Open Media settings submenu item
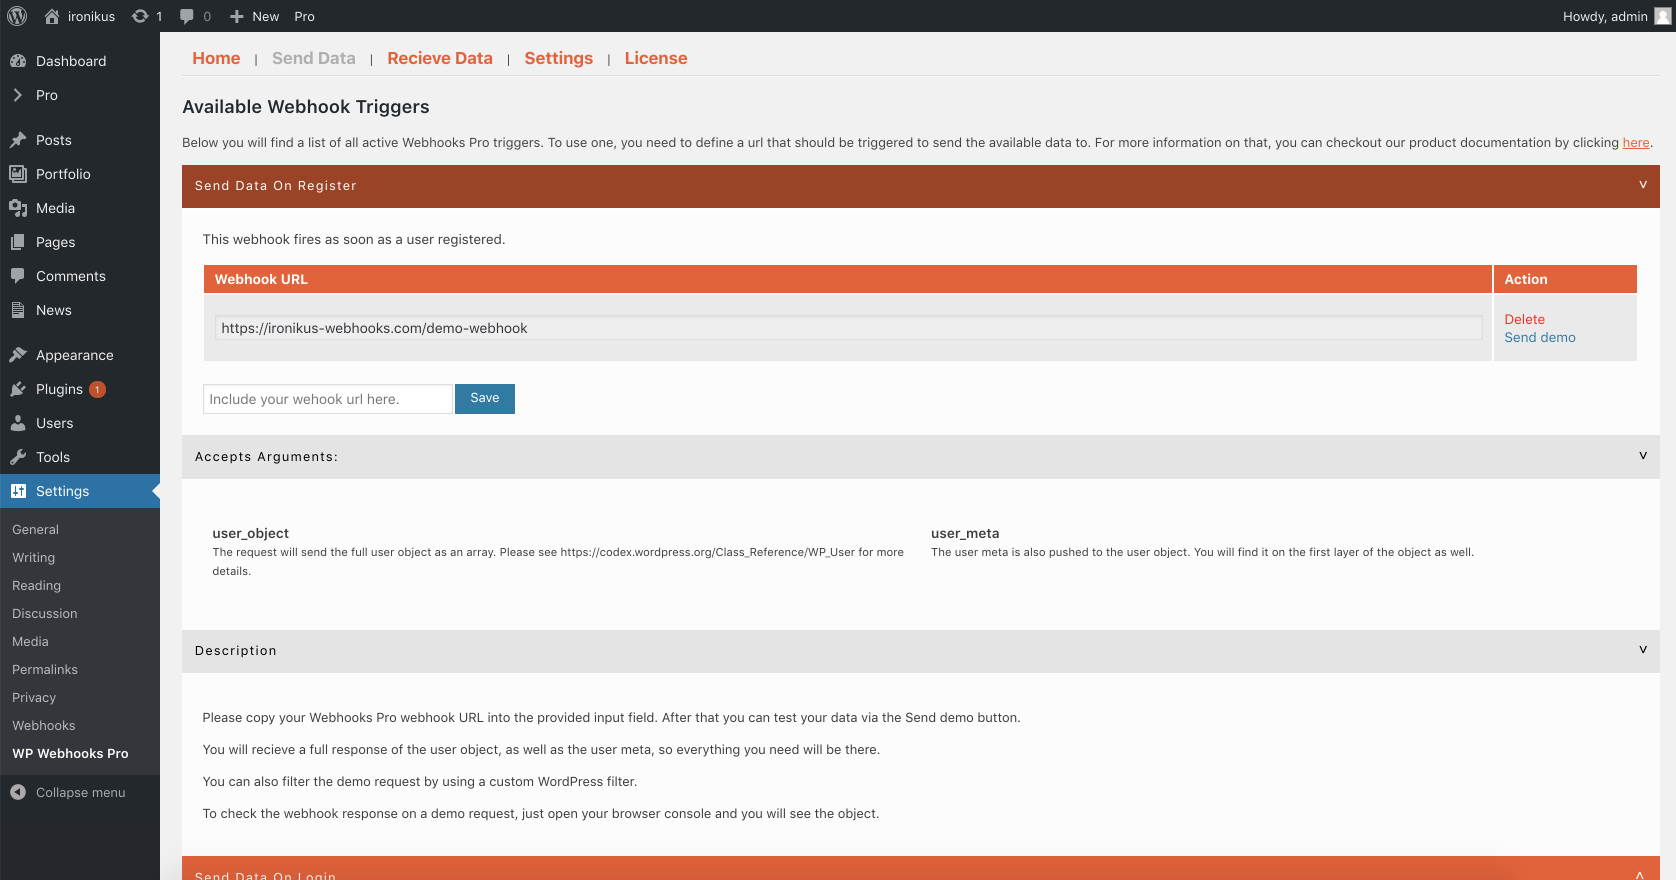Screen dimensions: 1676x880 point(30,641)
